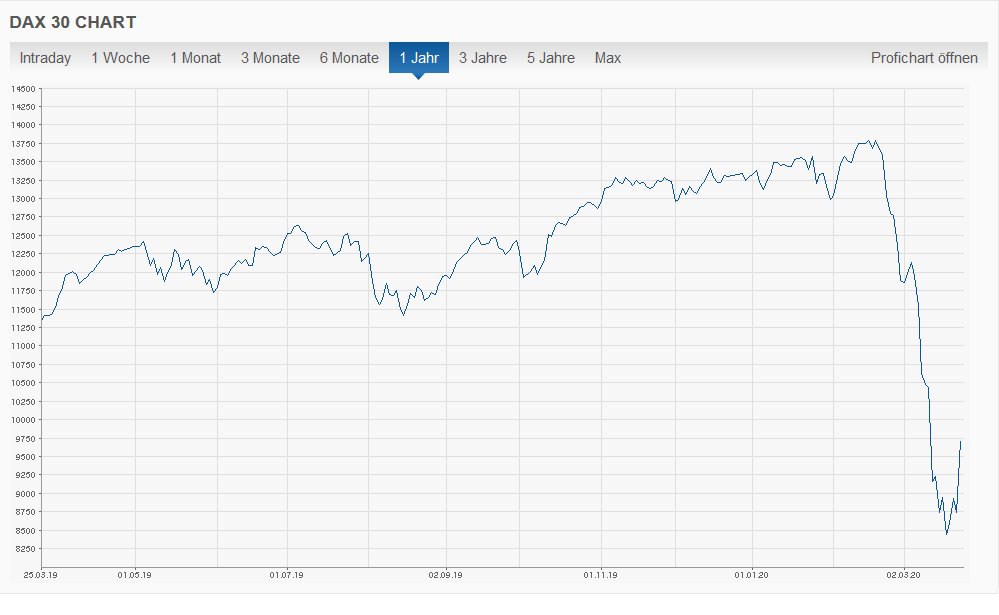Screen dimensions: 999x615
Task: Open the 6 Monate chart range
Action: (349, 58)
